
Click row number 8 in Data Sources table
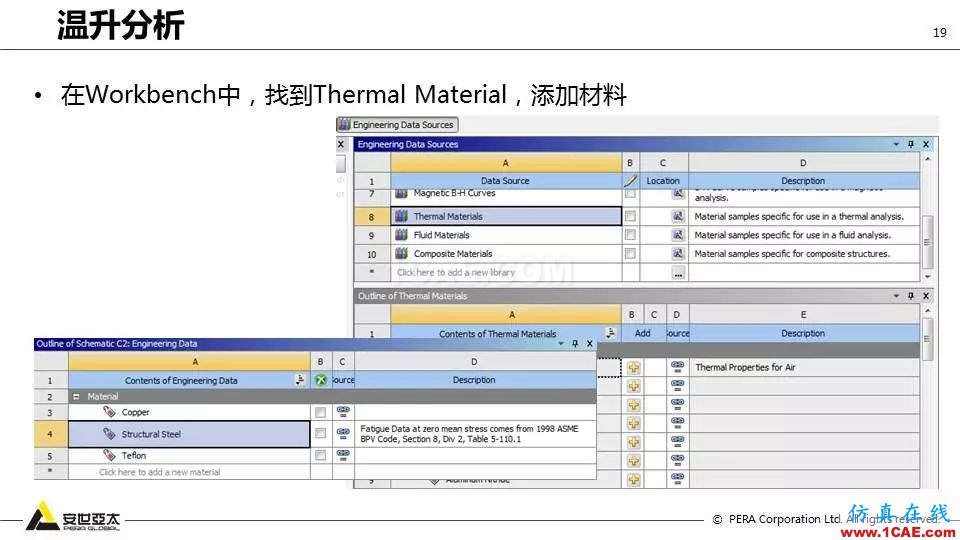[x=372, y=217]
